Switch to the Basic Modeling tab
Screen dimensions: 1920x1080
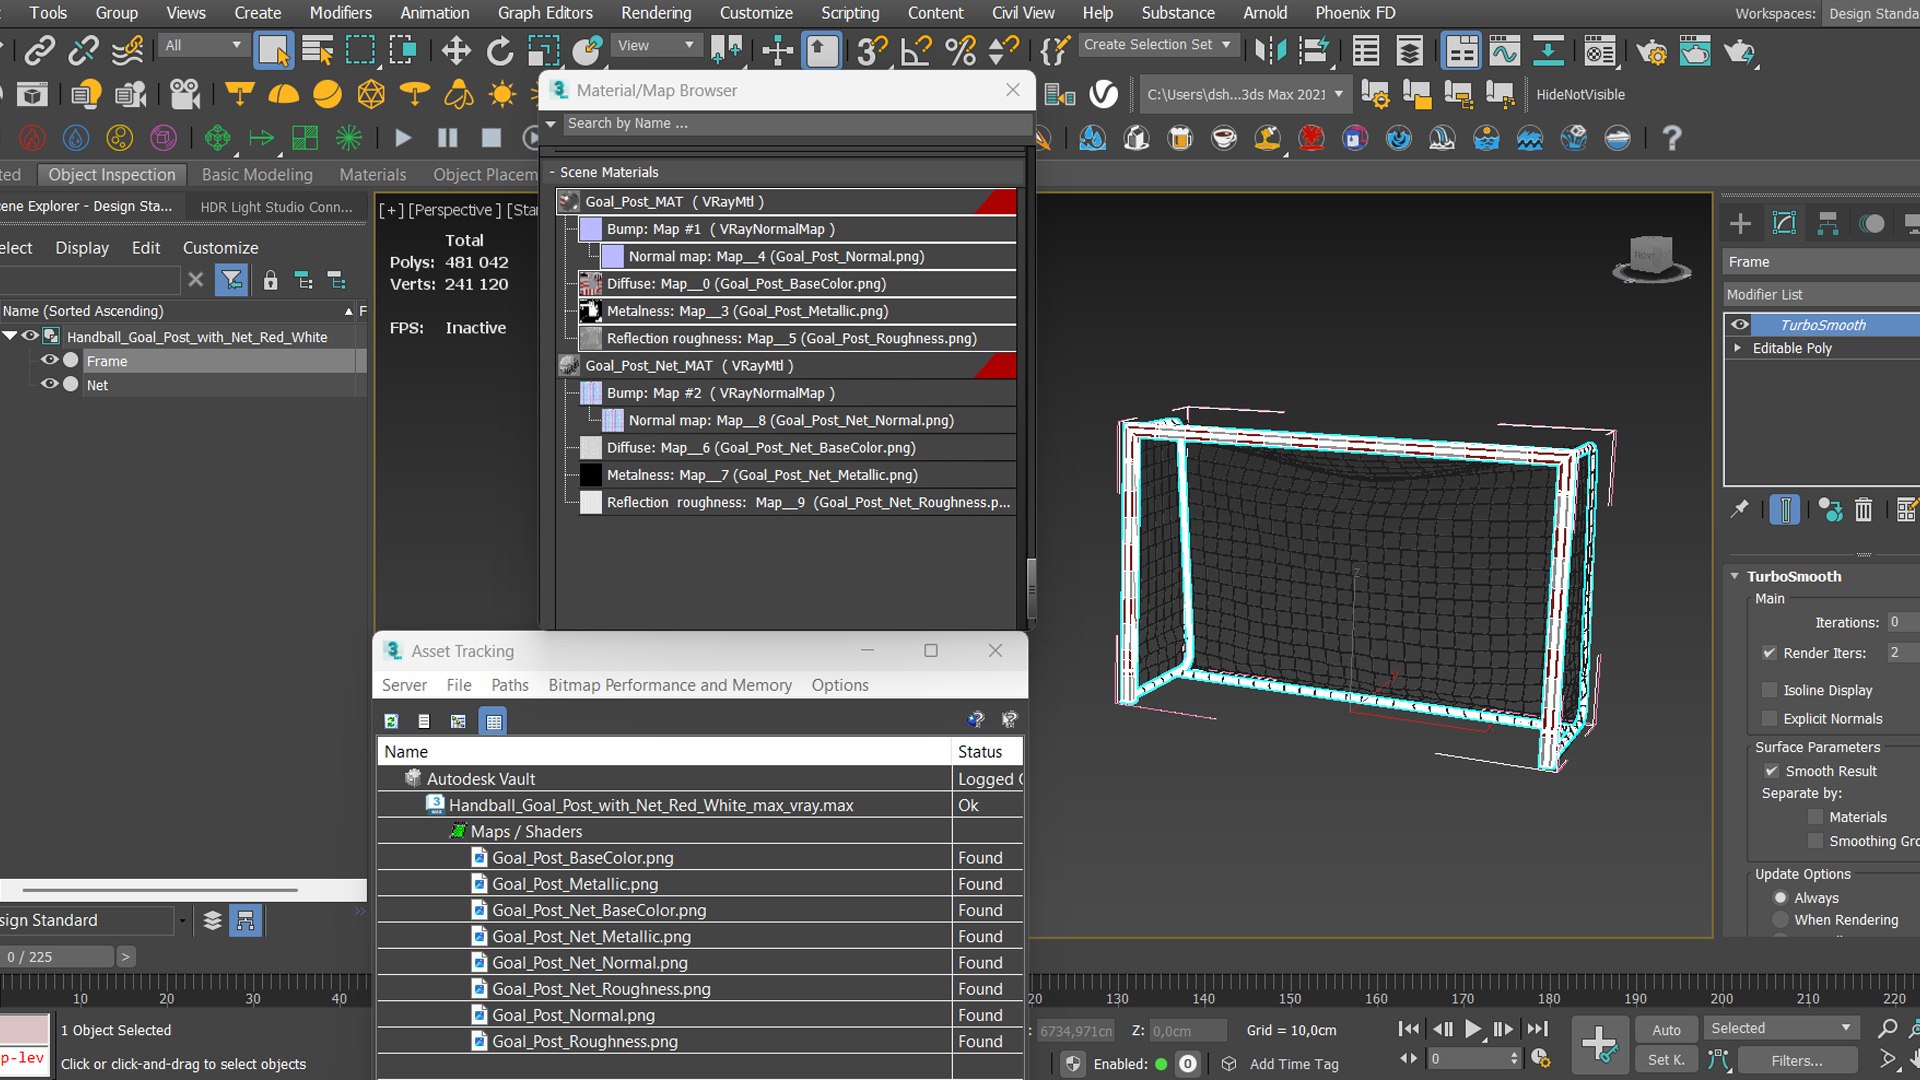point(257,175)
